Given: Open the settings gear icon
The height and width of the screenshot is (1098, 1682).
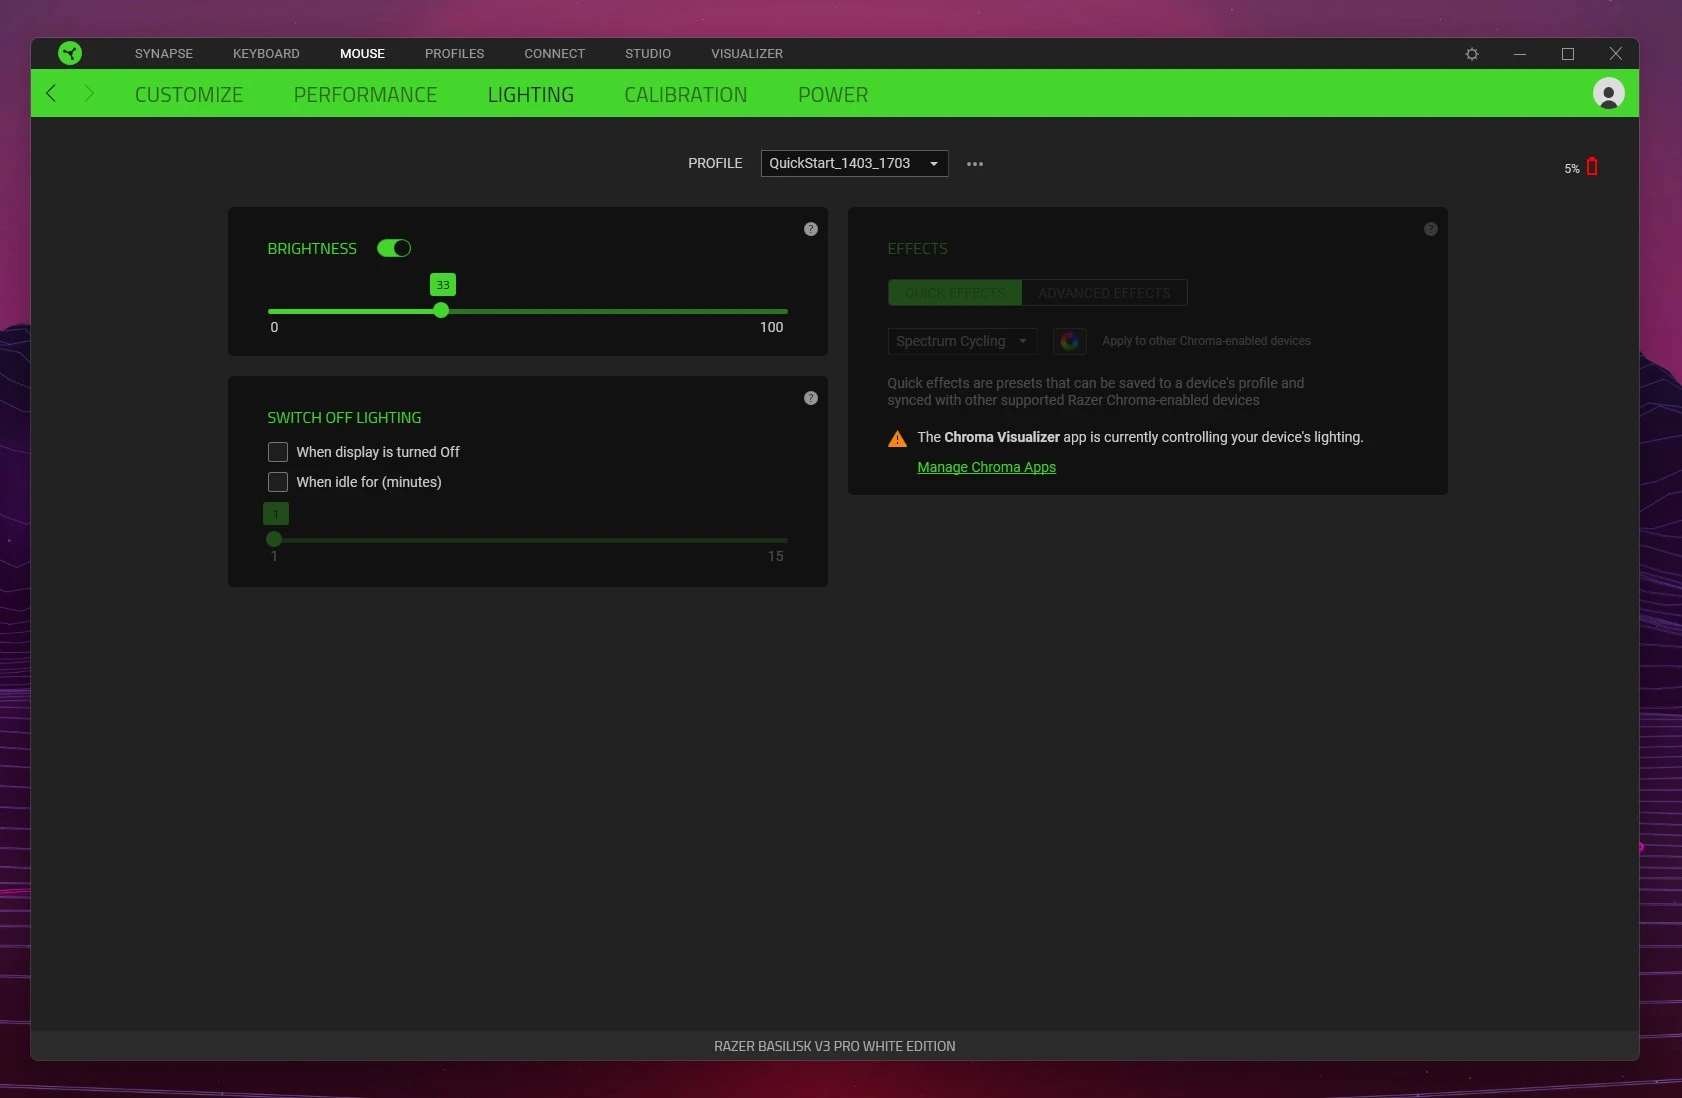Looking at the screenshot, I should [1472, 54].
